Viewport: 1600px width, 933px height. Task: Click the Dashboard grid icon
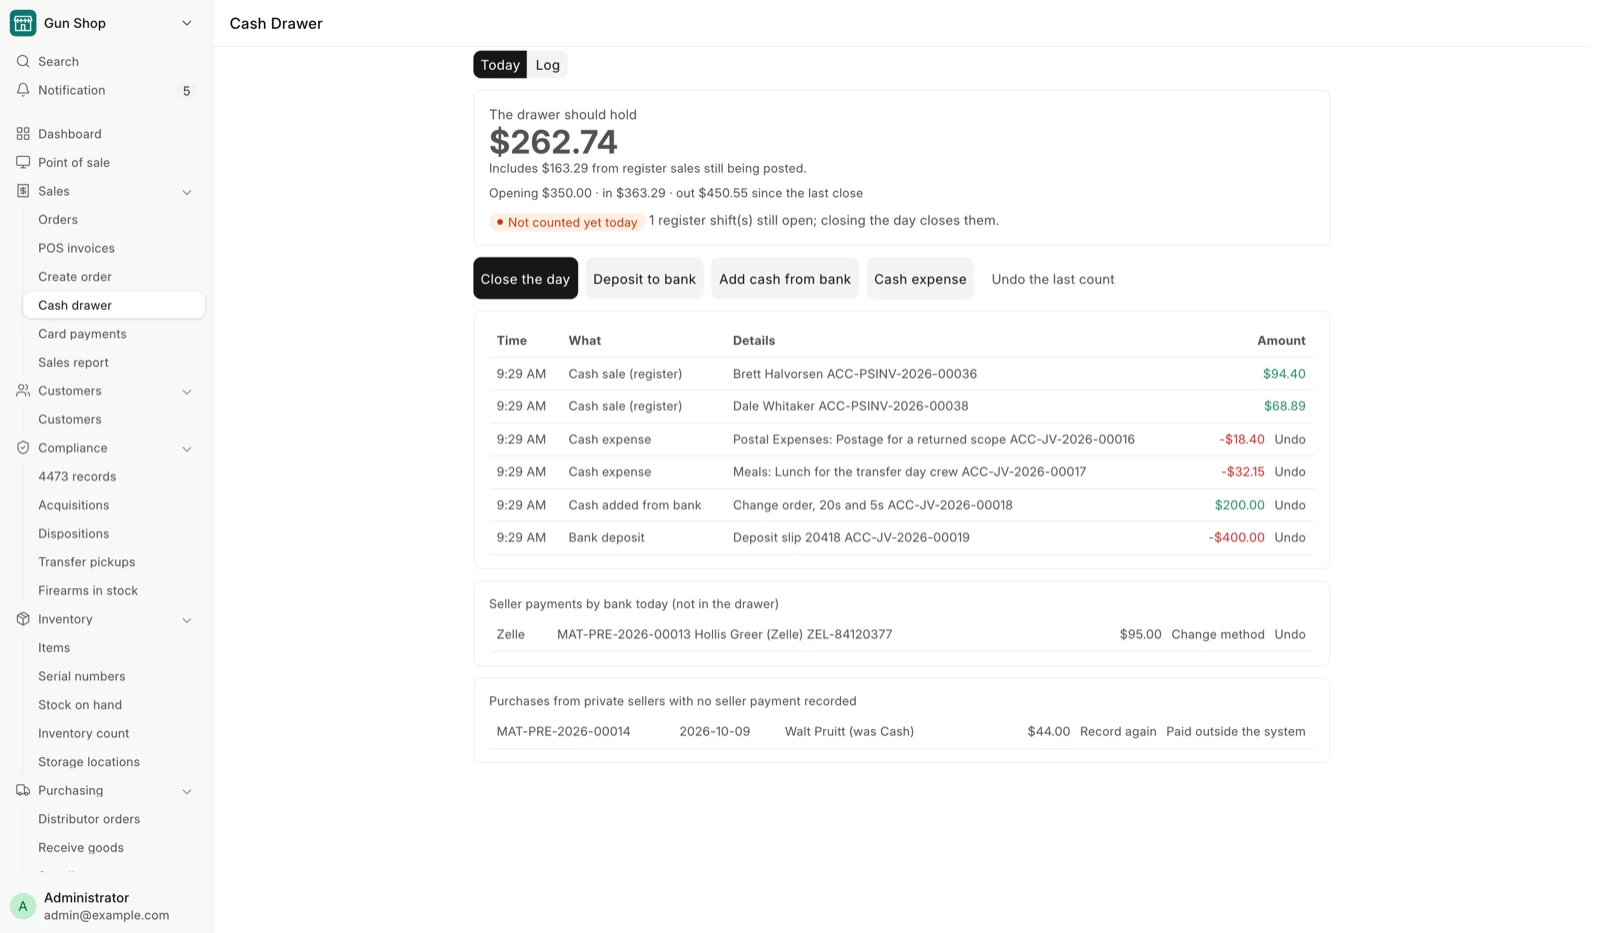(23, 134)
